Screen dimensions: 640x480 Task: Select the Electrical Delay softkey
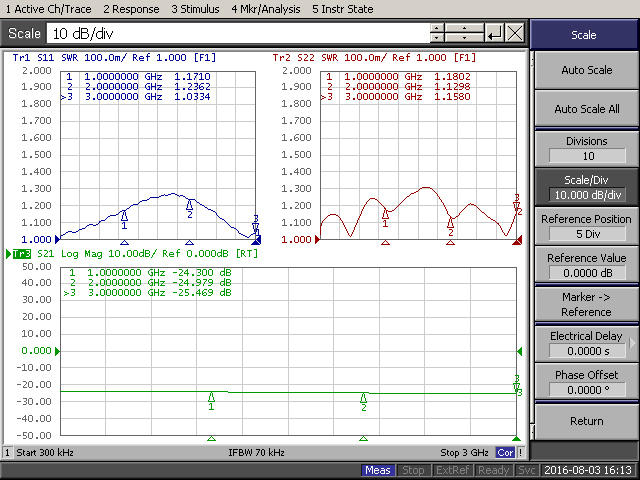(587, 343)
